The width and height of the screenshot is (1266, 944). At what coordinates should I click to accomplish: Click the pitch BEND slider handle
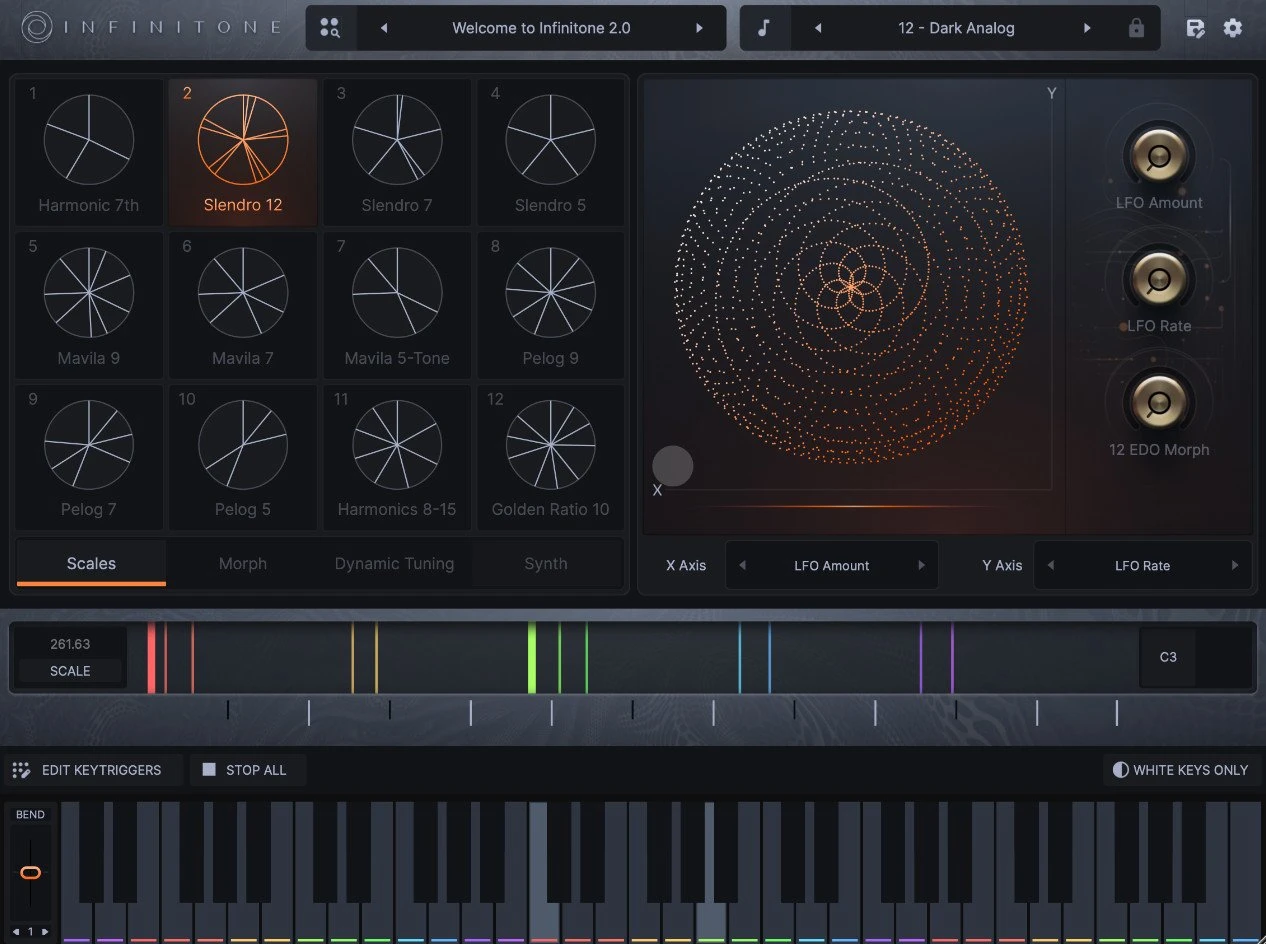30,873
